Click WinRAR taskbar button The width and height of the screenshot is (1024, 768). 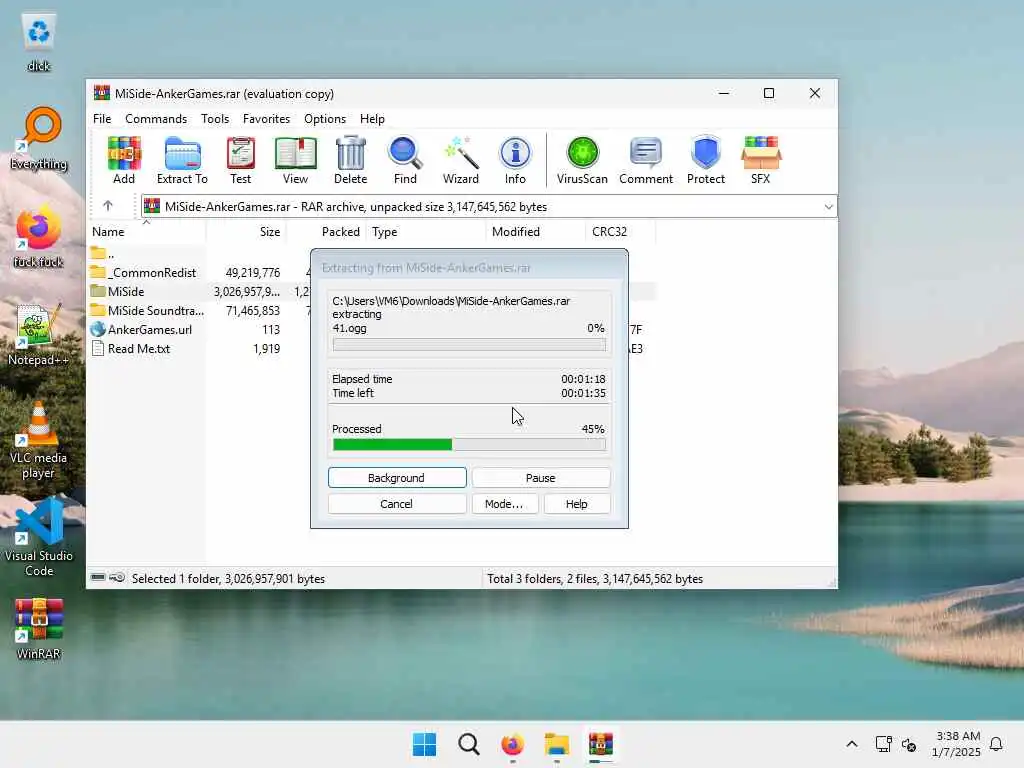(601, 744)
